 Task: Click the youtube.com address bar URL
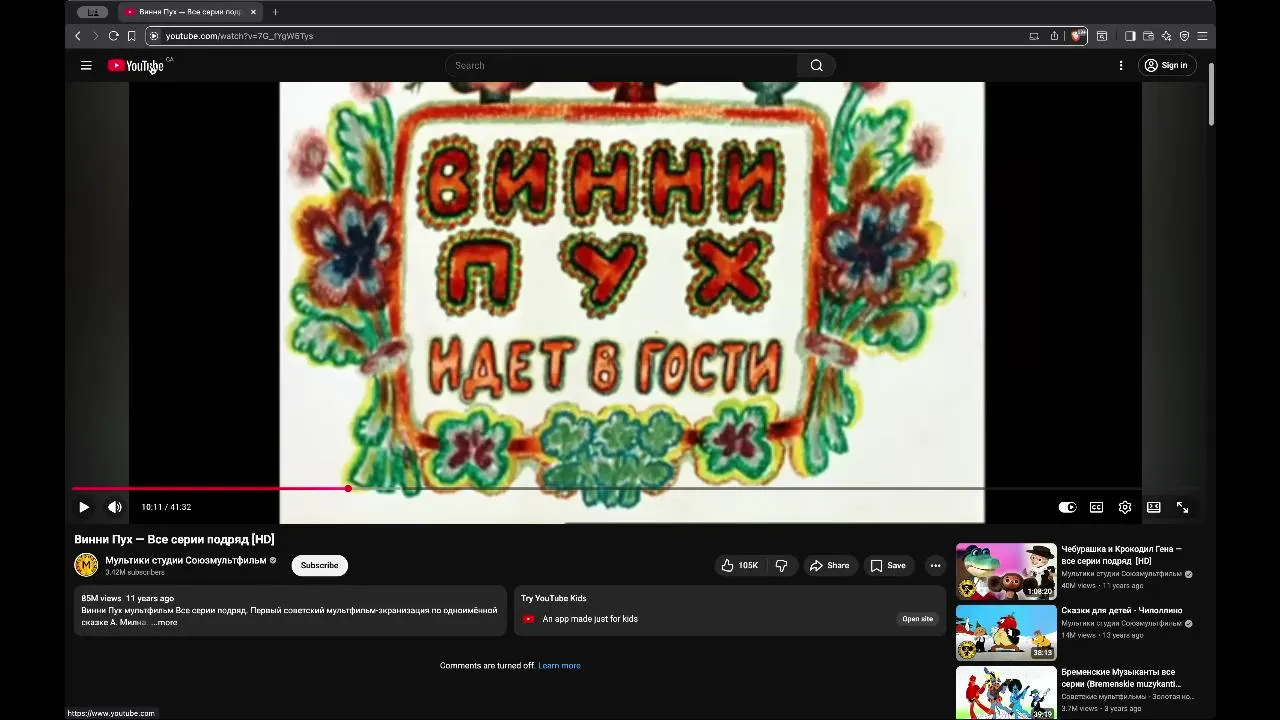[239, 36]
